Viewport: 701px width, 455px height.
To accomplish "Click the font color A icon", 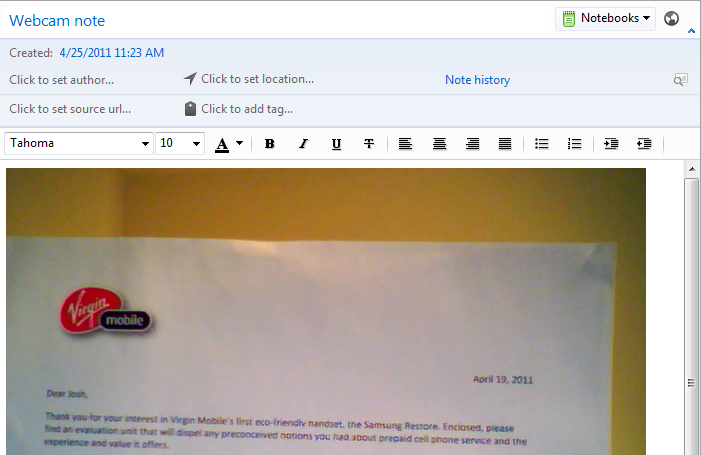I will coord(222,144).
